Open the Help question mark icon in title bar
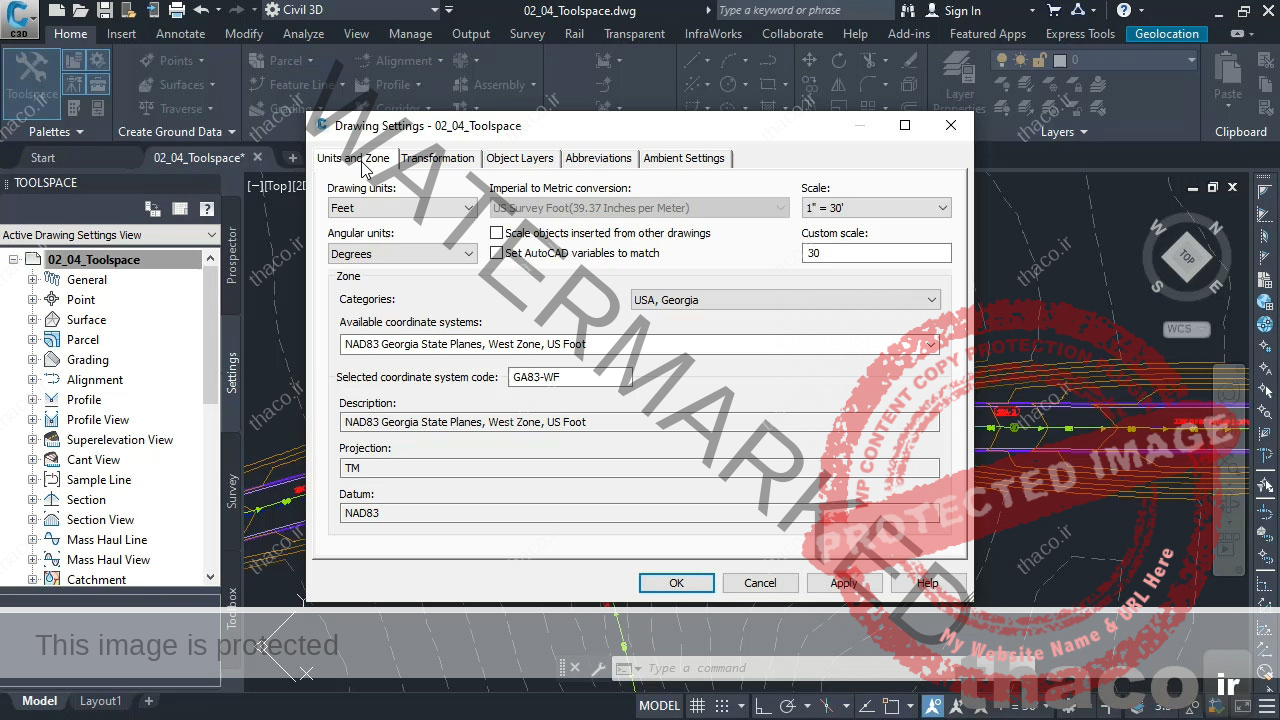This screenshot has height=720, width=1280. pyautogui.click(x=1124, y=10)
